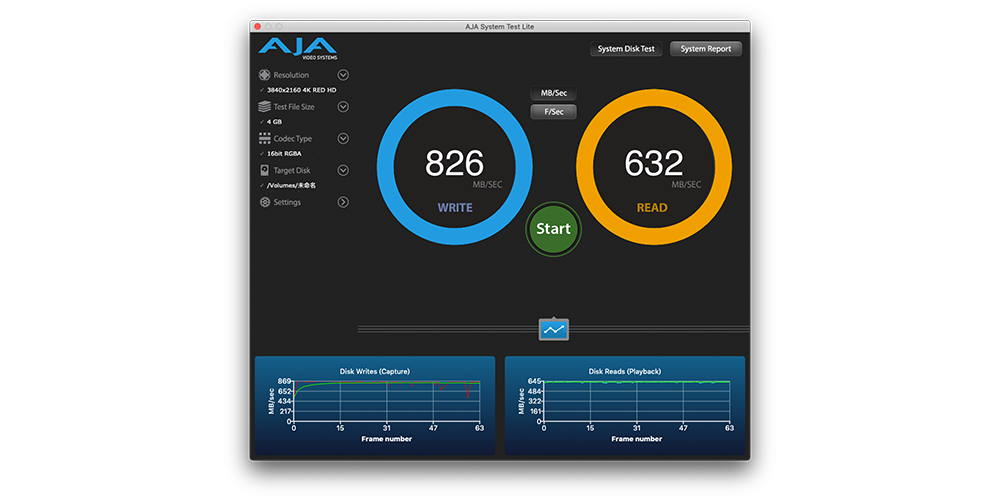The image size is (1000, 500).
Task: Switch units to F/Sec
Action: coord(553,112)
